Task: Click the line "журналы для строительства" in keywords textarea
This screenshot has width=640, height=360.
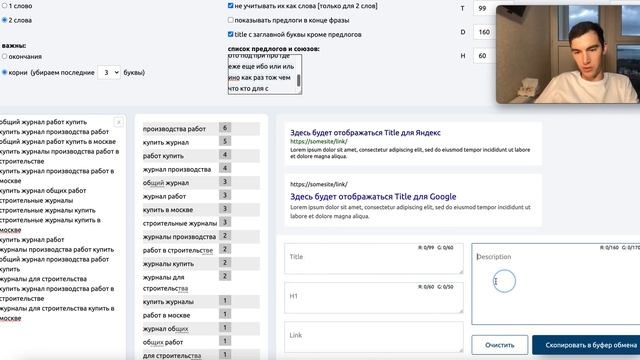Action: (43, 279)
